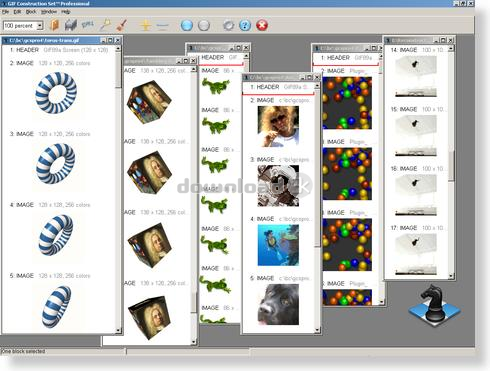Image resolution: width=490 pixels, height=371 pixels.
Task: Click torus window scrollbar up arrow
Action: 118,49
